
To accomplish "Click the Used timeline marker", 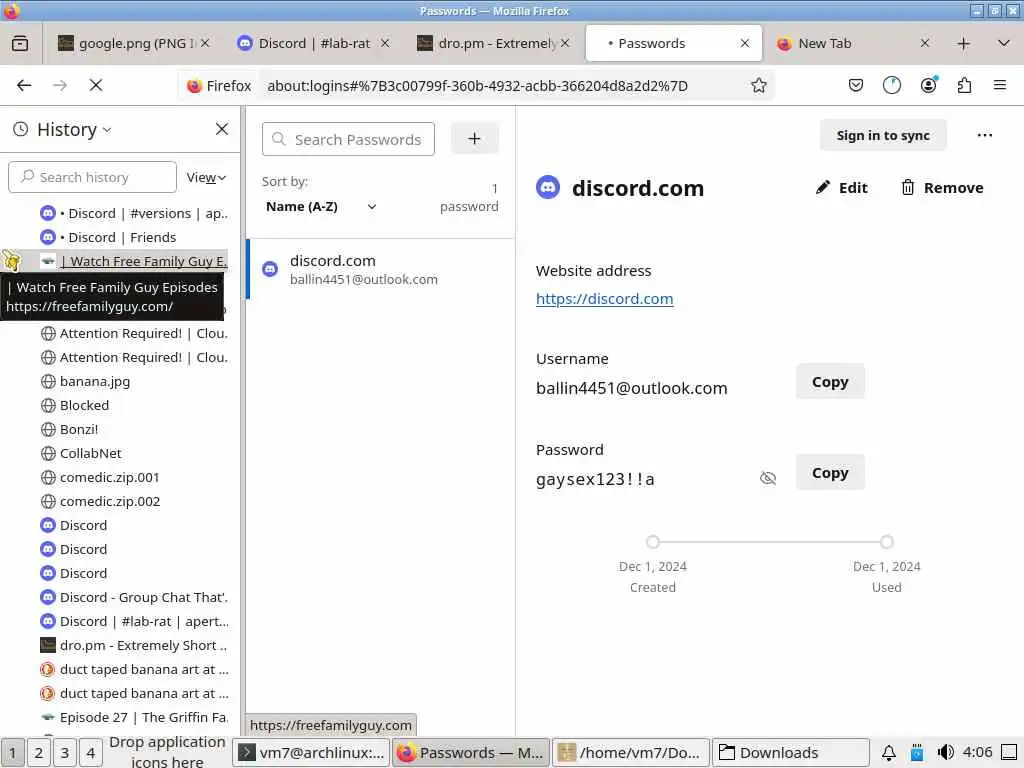I will coord(886,542).
